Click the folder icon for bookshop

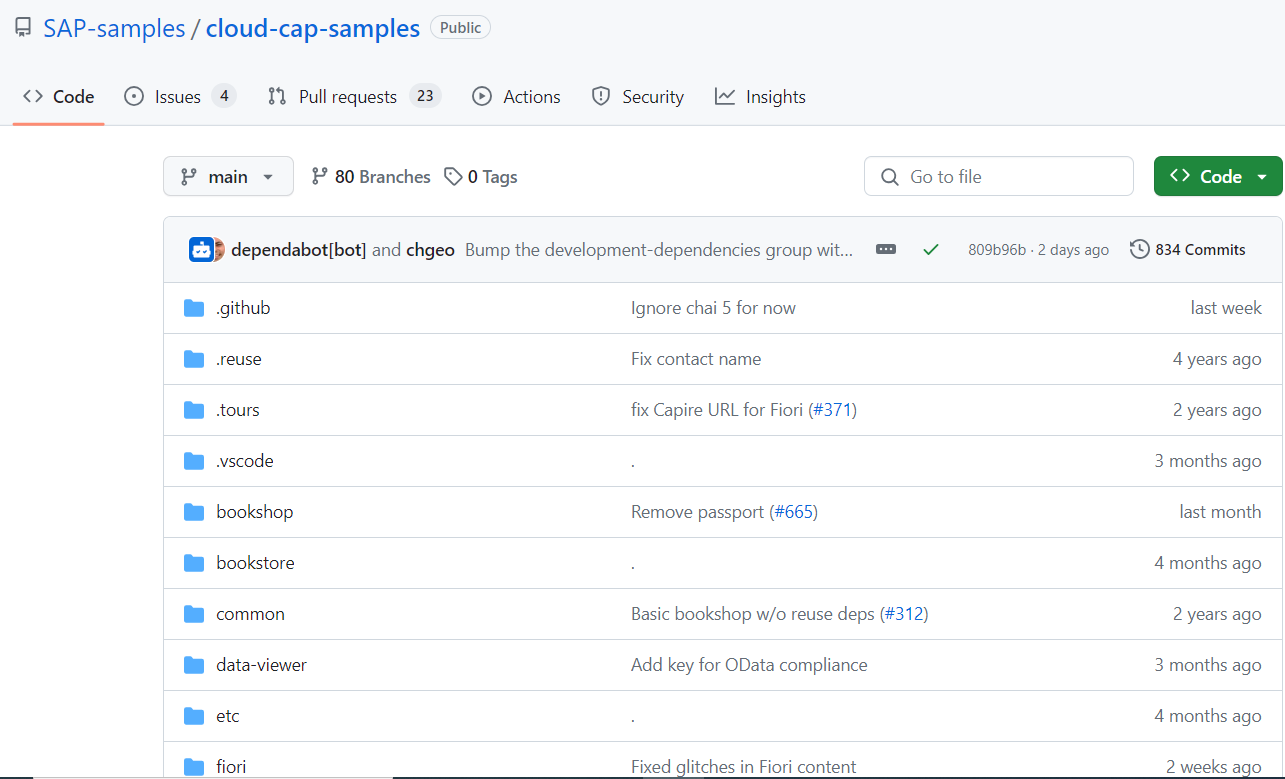[x=194, y=512]
